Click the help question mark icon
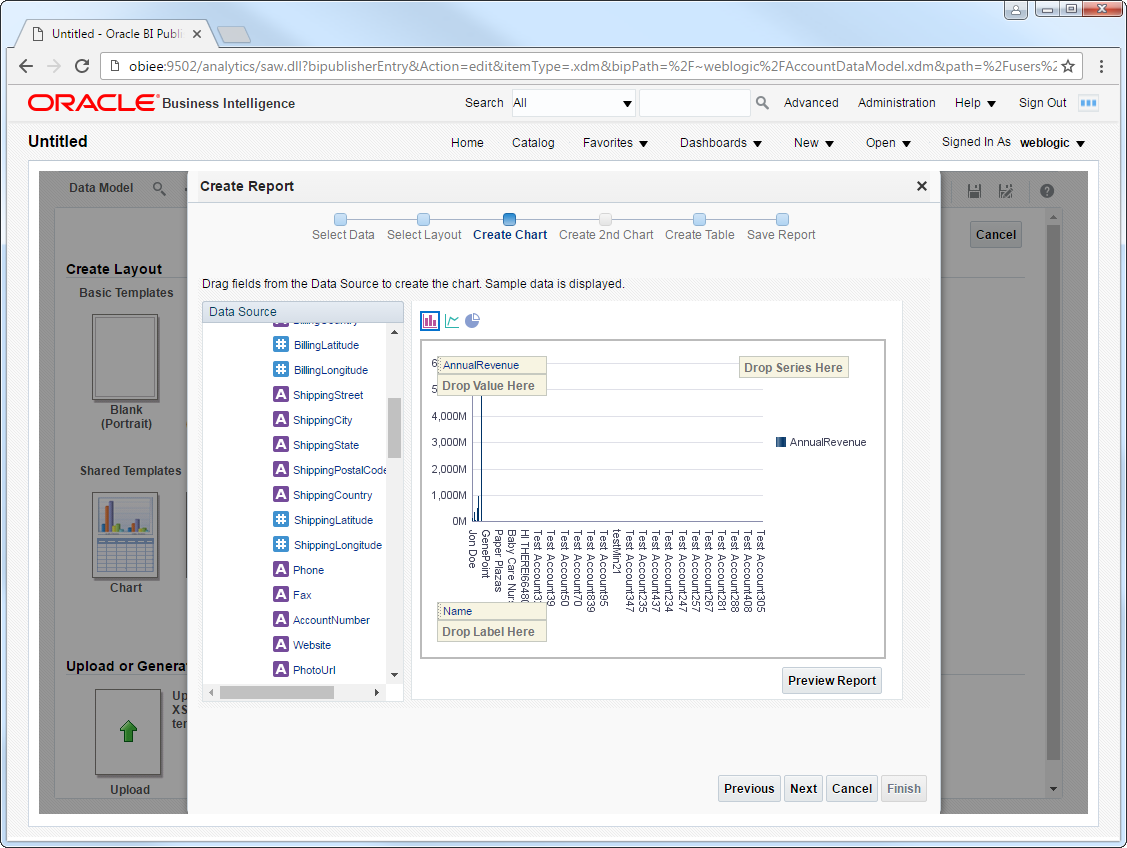1127x848 pixels. click(x=1047, y=190)
